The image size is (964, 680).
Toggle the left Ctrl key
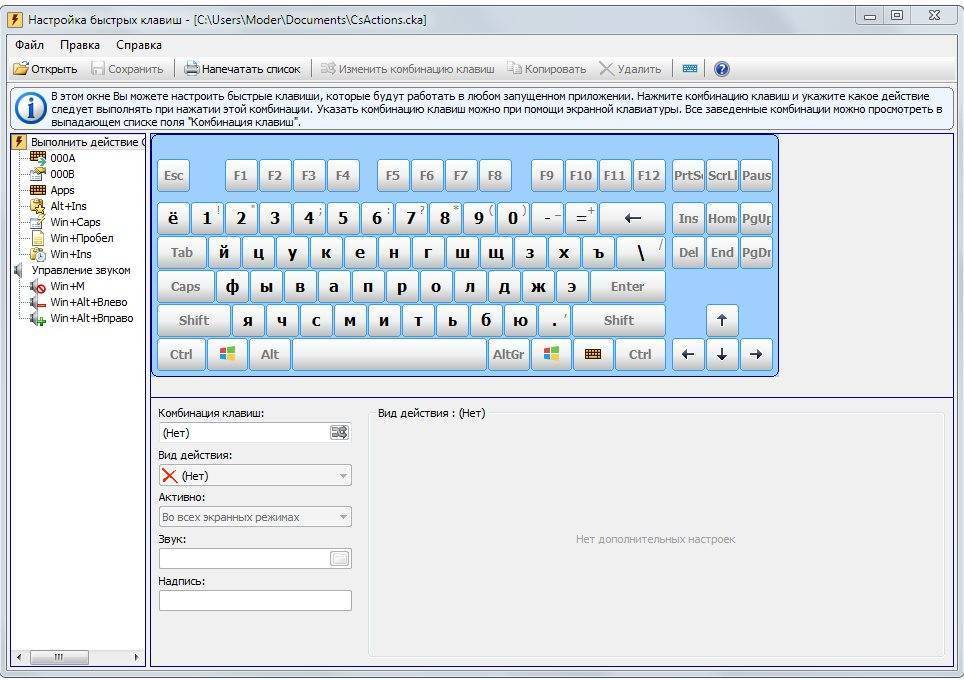(x=181, y=355)
